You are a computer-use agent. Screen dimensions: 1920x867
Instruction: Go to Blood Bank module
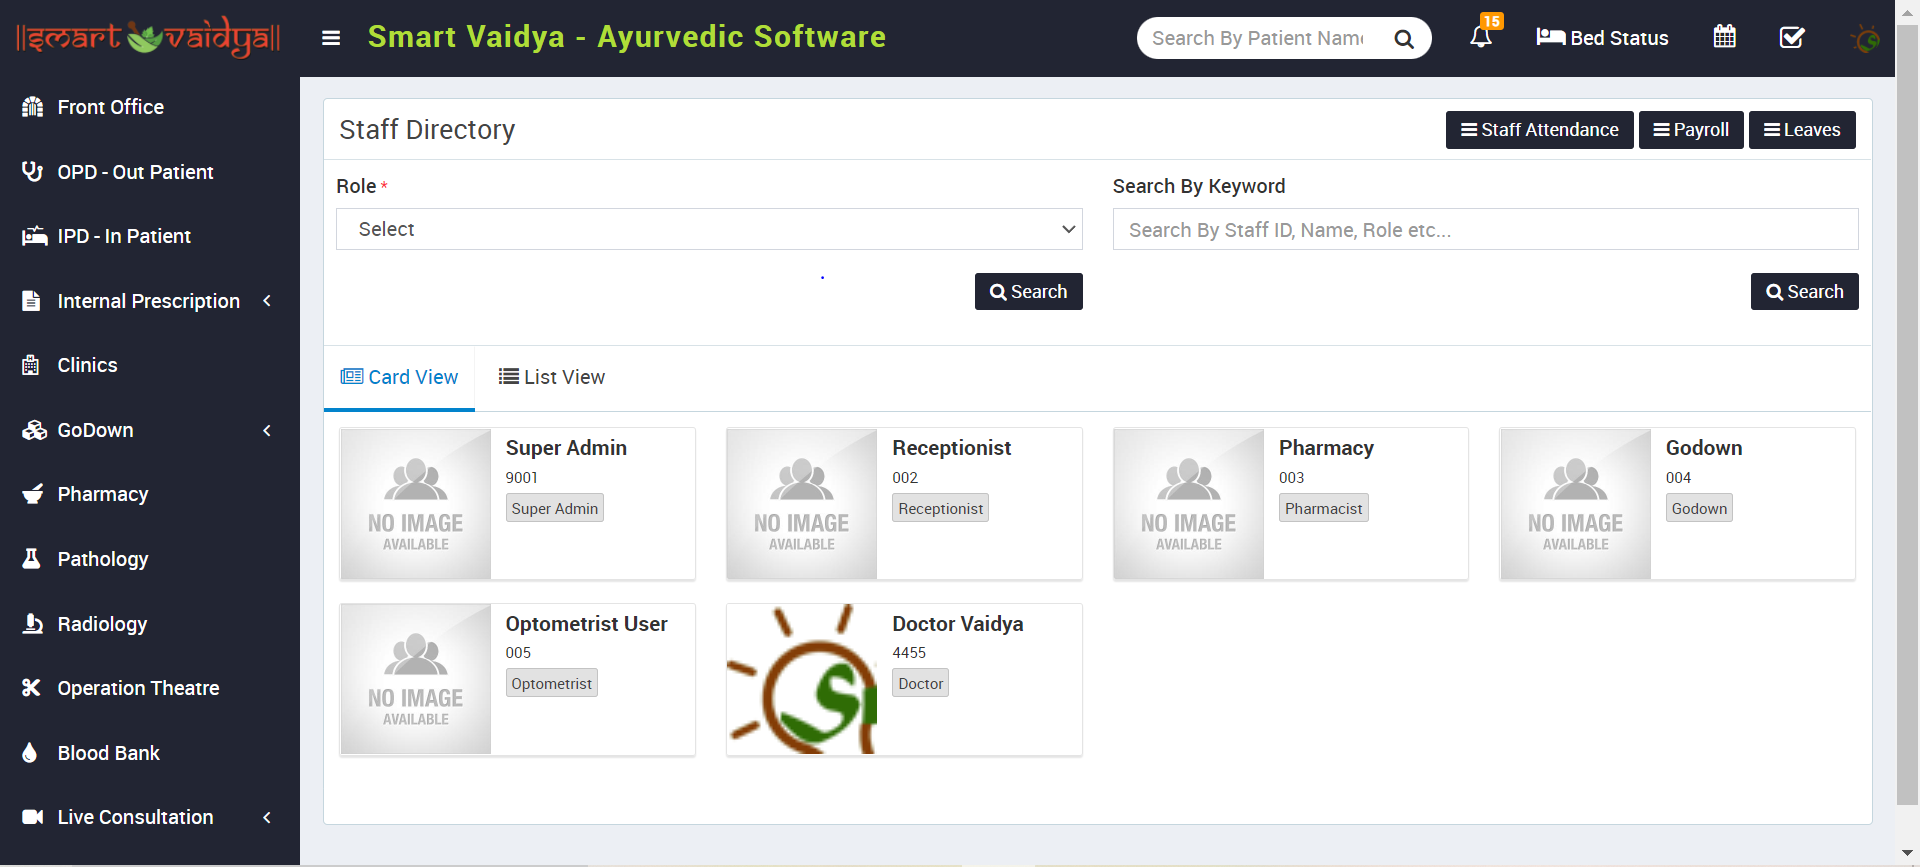pyautogui.click(x=108, y=753)
